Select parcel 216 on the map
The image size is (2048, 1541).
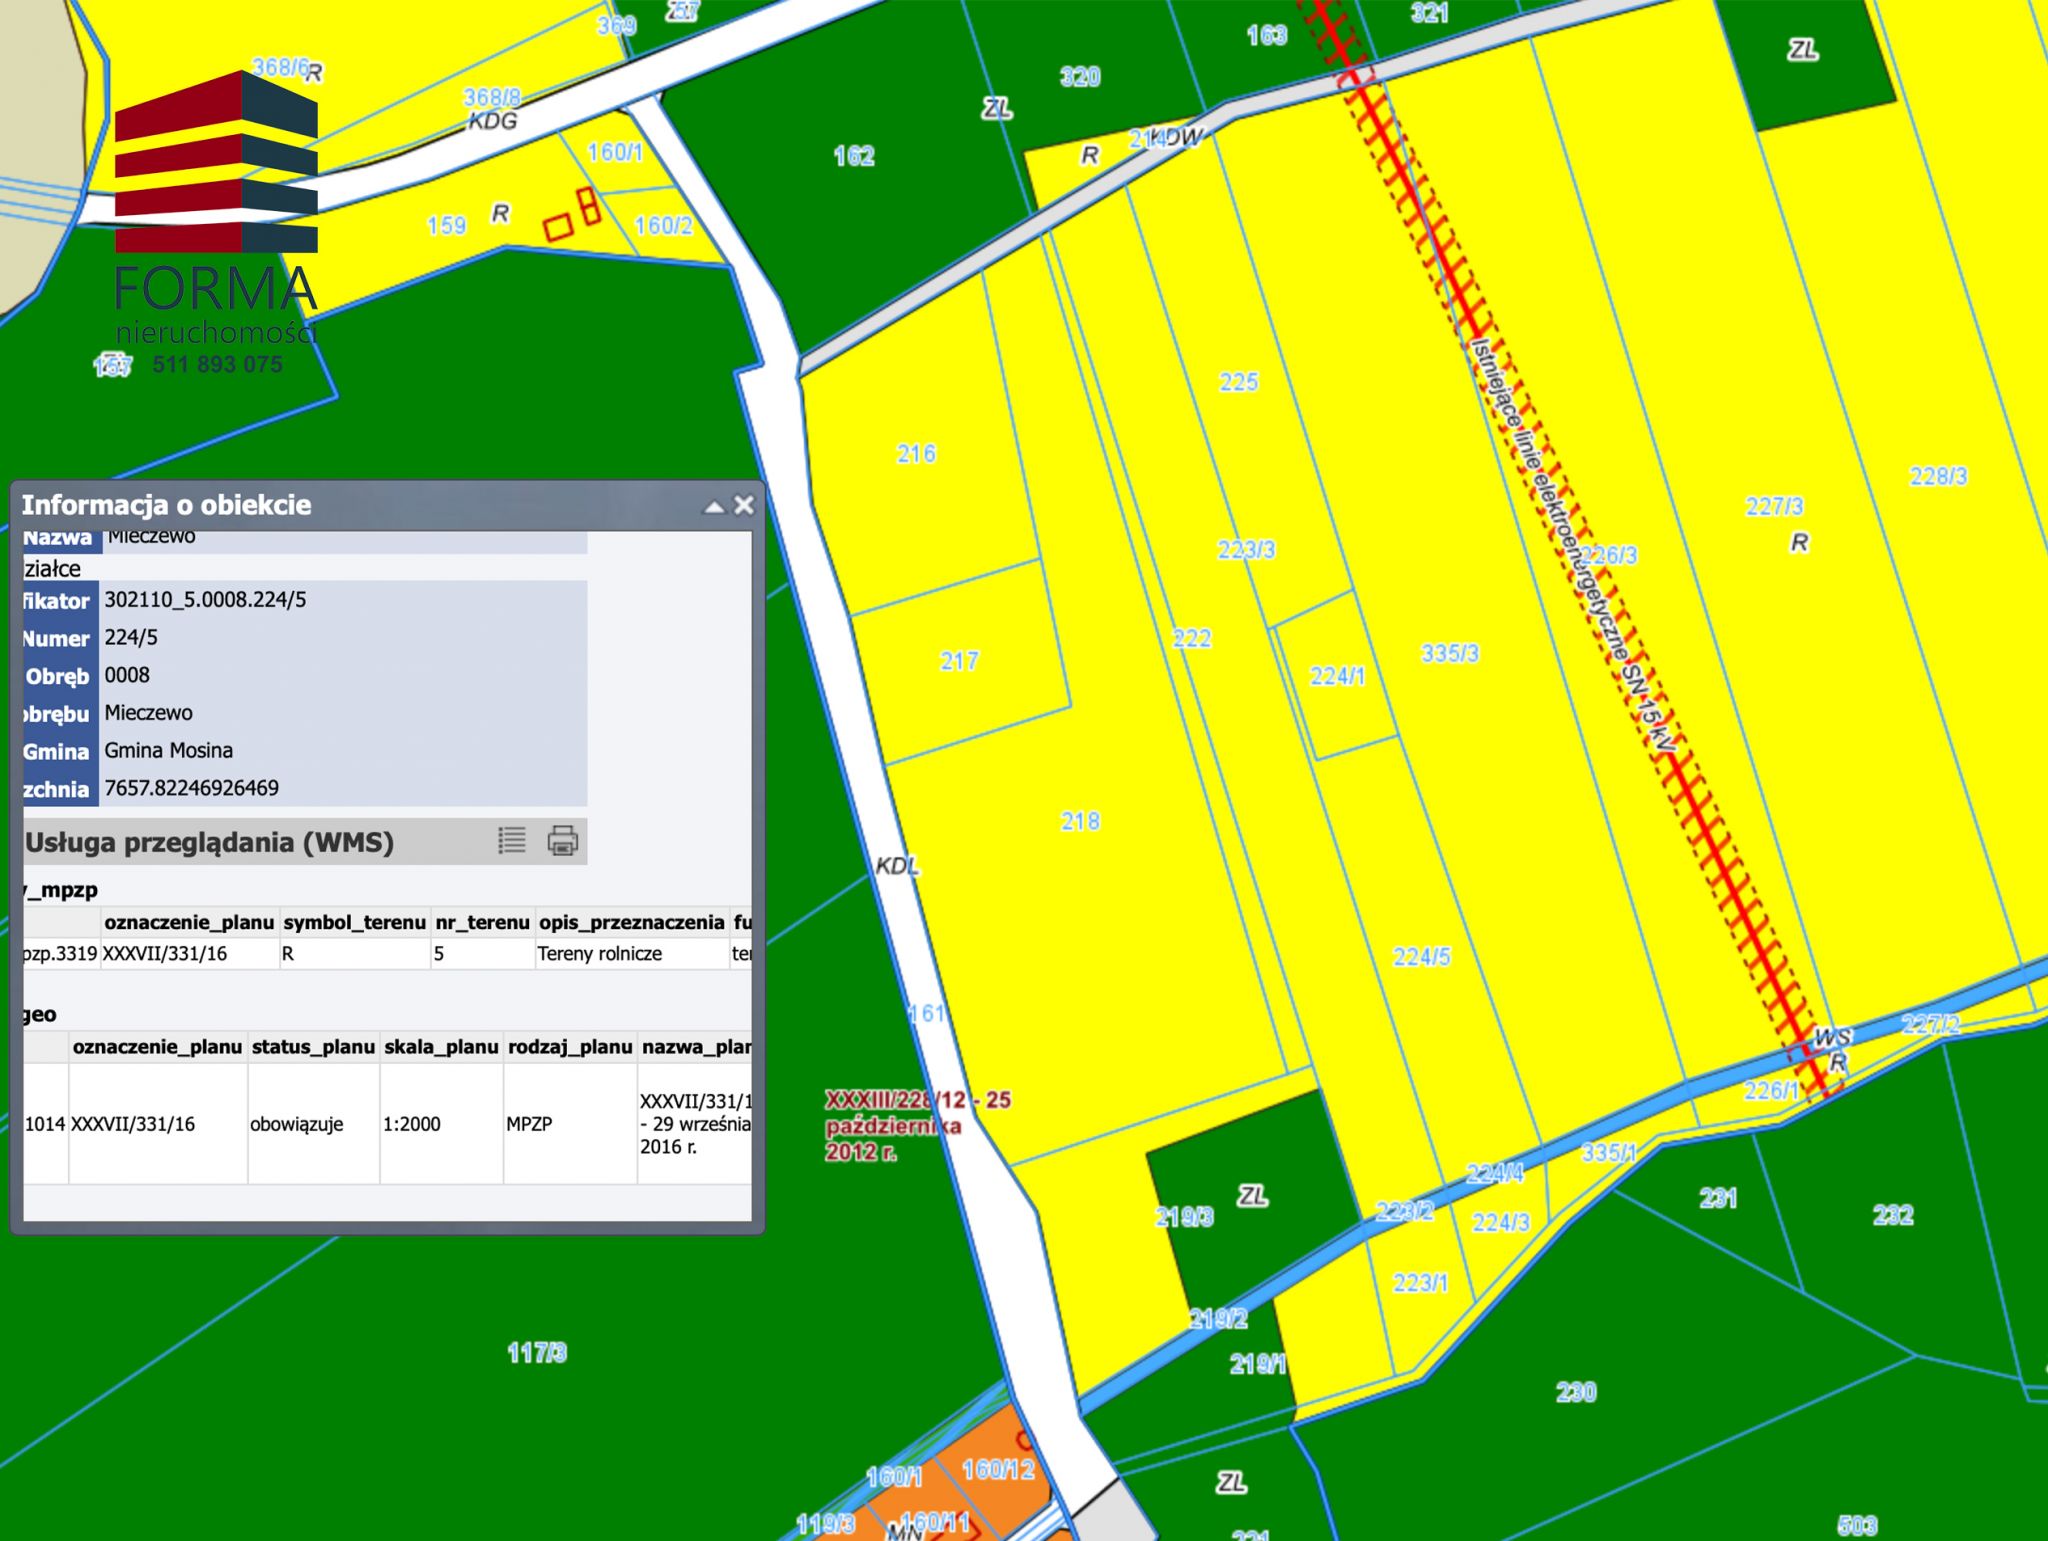pyautogui.click(x=916, y=454)
